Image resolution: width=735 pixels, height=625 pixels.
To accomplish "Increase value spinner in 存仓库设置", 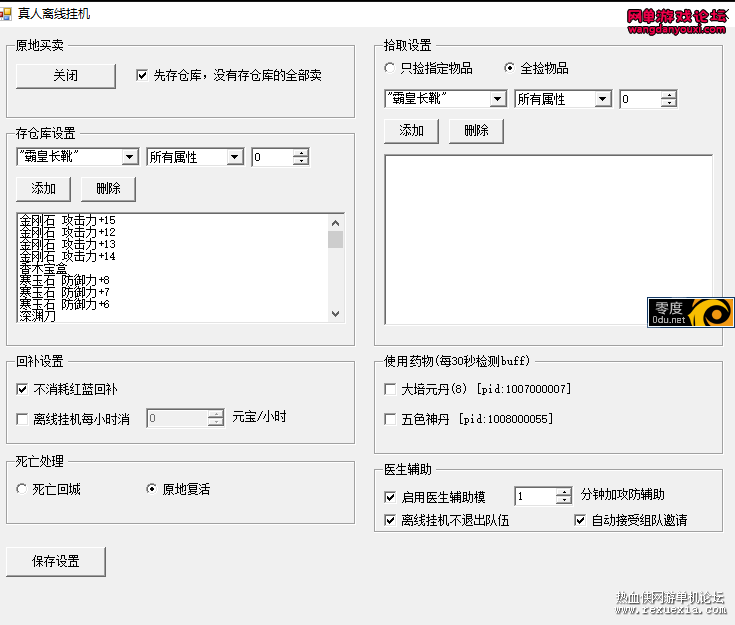I will coord(300,153).
